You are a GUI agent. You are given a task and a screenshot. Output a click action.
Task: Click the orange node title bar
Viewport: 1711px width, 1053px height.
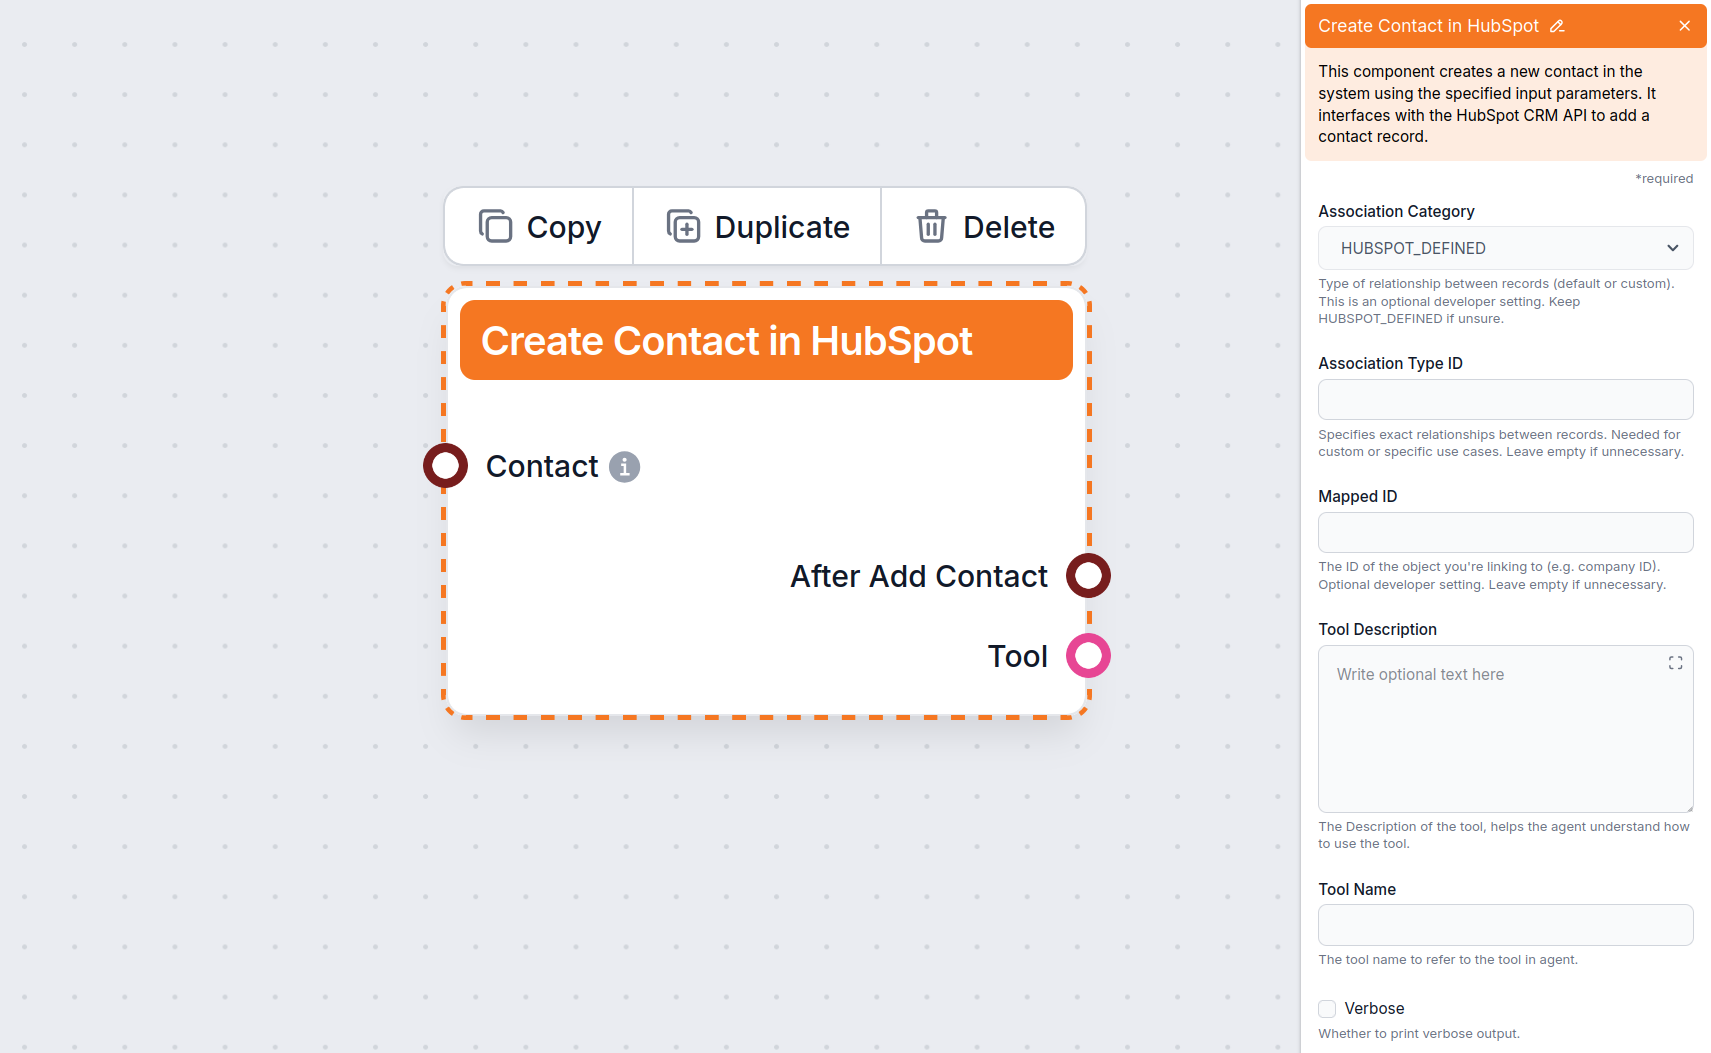pyautogui.click(x=766, y=340)
